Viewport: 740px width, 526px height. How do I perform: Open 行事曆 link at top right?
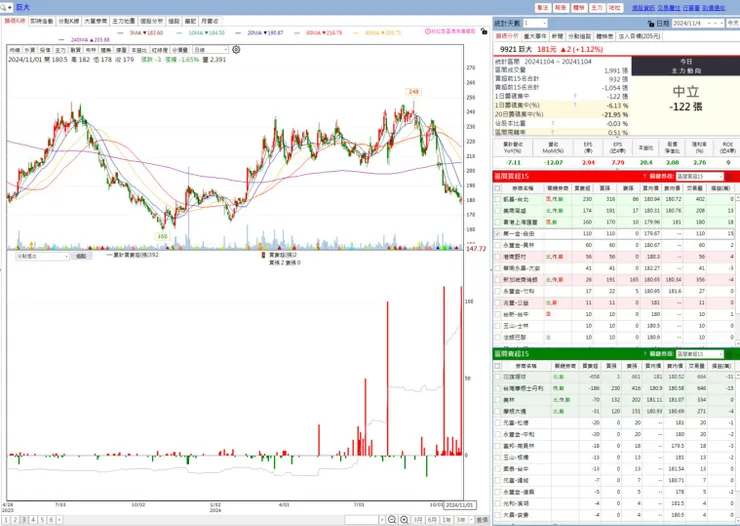click(x=691, y=8)
